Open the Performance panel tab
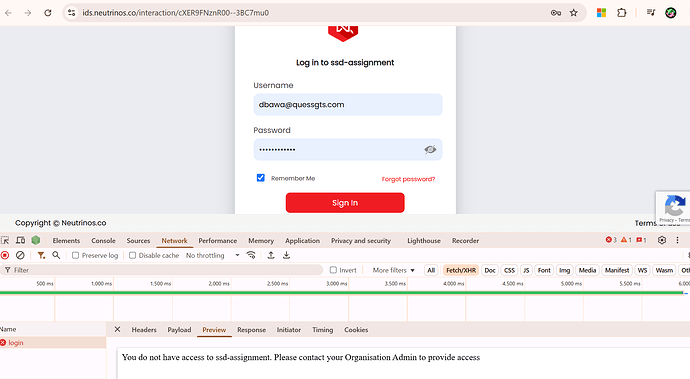The width and height of the screenshot is (690, 379). 217,241
